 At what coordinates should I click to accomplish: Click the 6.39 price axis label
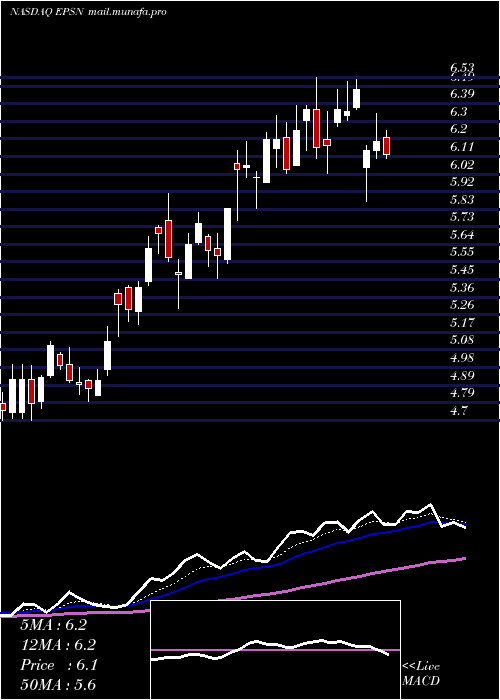pyautogui.click(x=462, y=94)
